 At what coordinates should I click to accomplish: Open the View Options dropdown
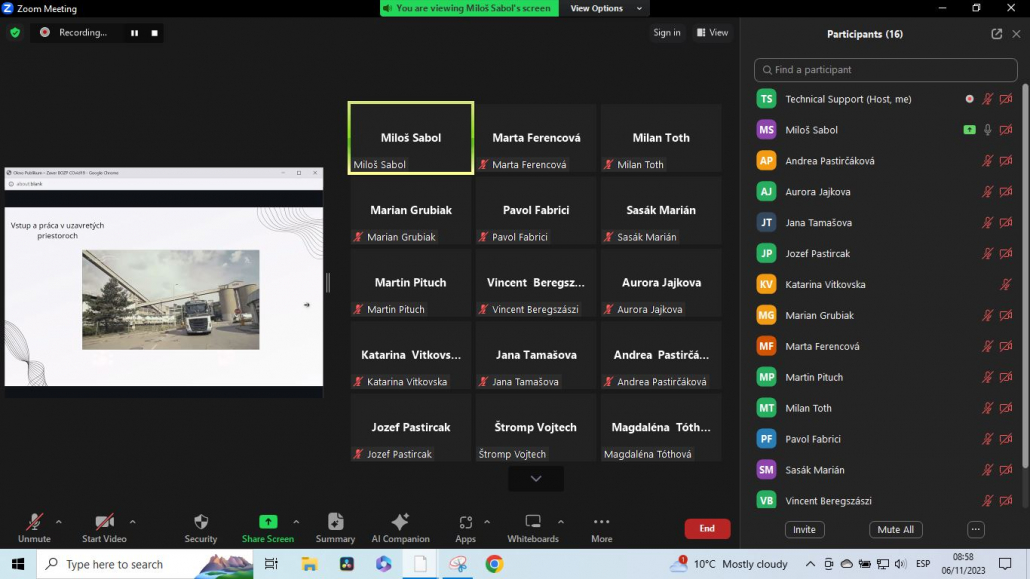coord(597,8)
